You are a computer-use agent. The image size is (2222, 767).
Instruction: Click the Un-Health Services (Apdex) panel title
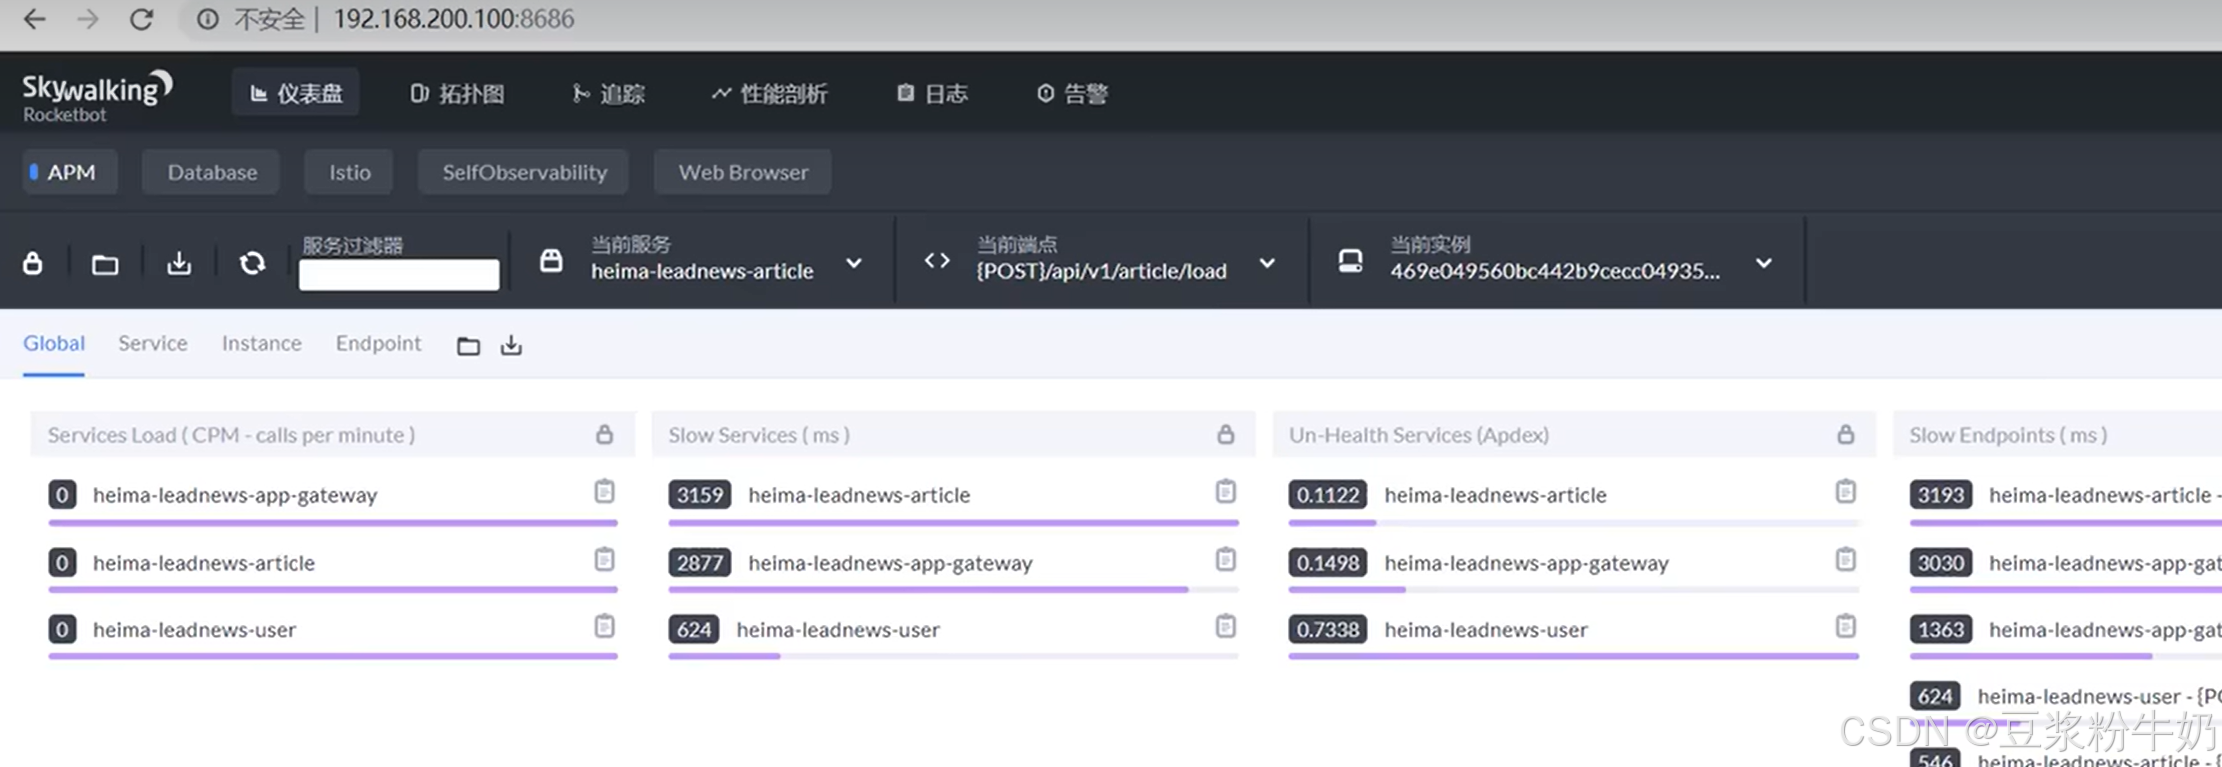(1419, 435)
